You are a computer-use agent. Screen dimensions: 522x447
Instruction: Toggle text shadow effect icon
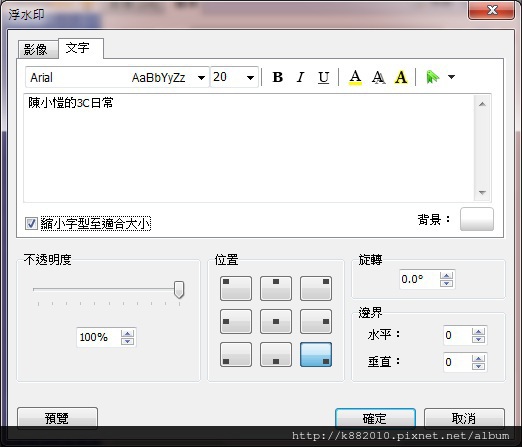click(x=378, y=77)
